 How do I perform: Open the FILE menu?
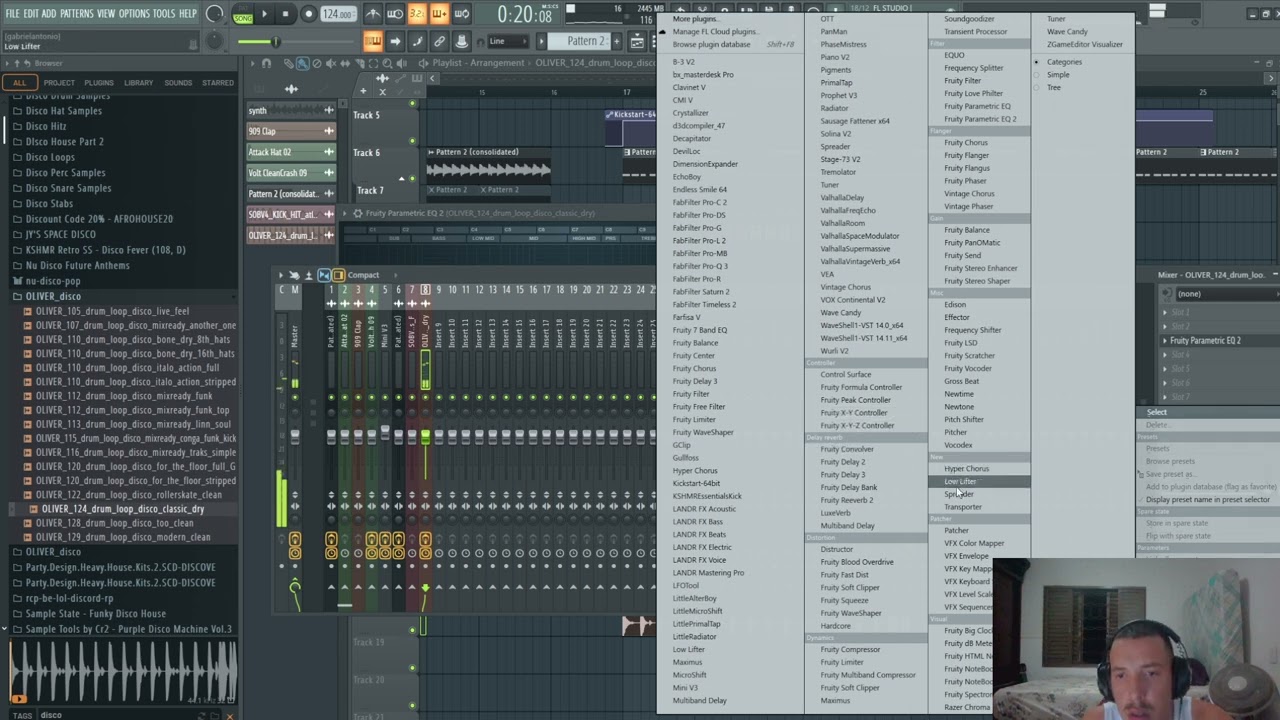pos(13,13)
